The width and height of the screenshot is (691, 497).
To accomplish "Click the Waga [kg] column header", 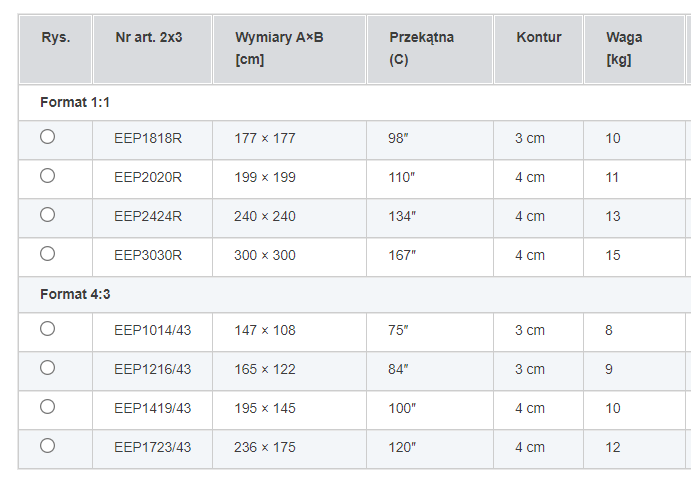I will point(624,48).
